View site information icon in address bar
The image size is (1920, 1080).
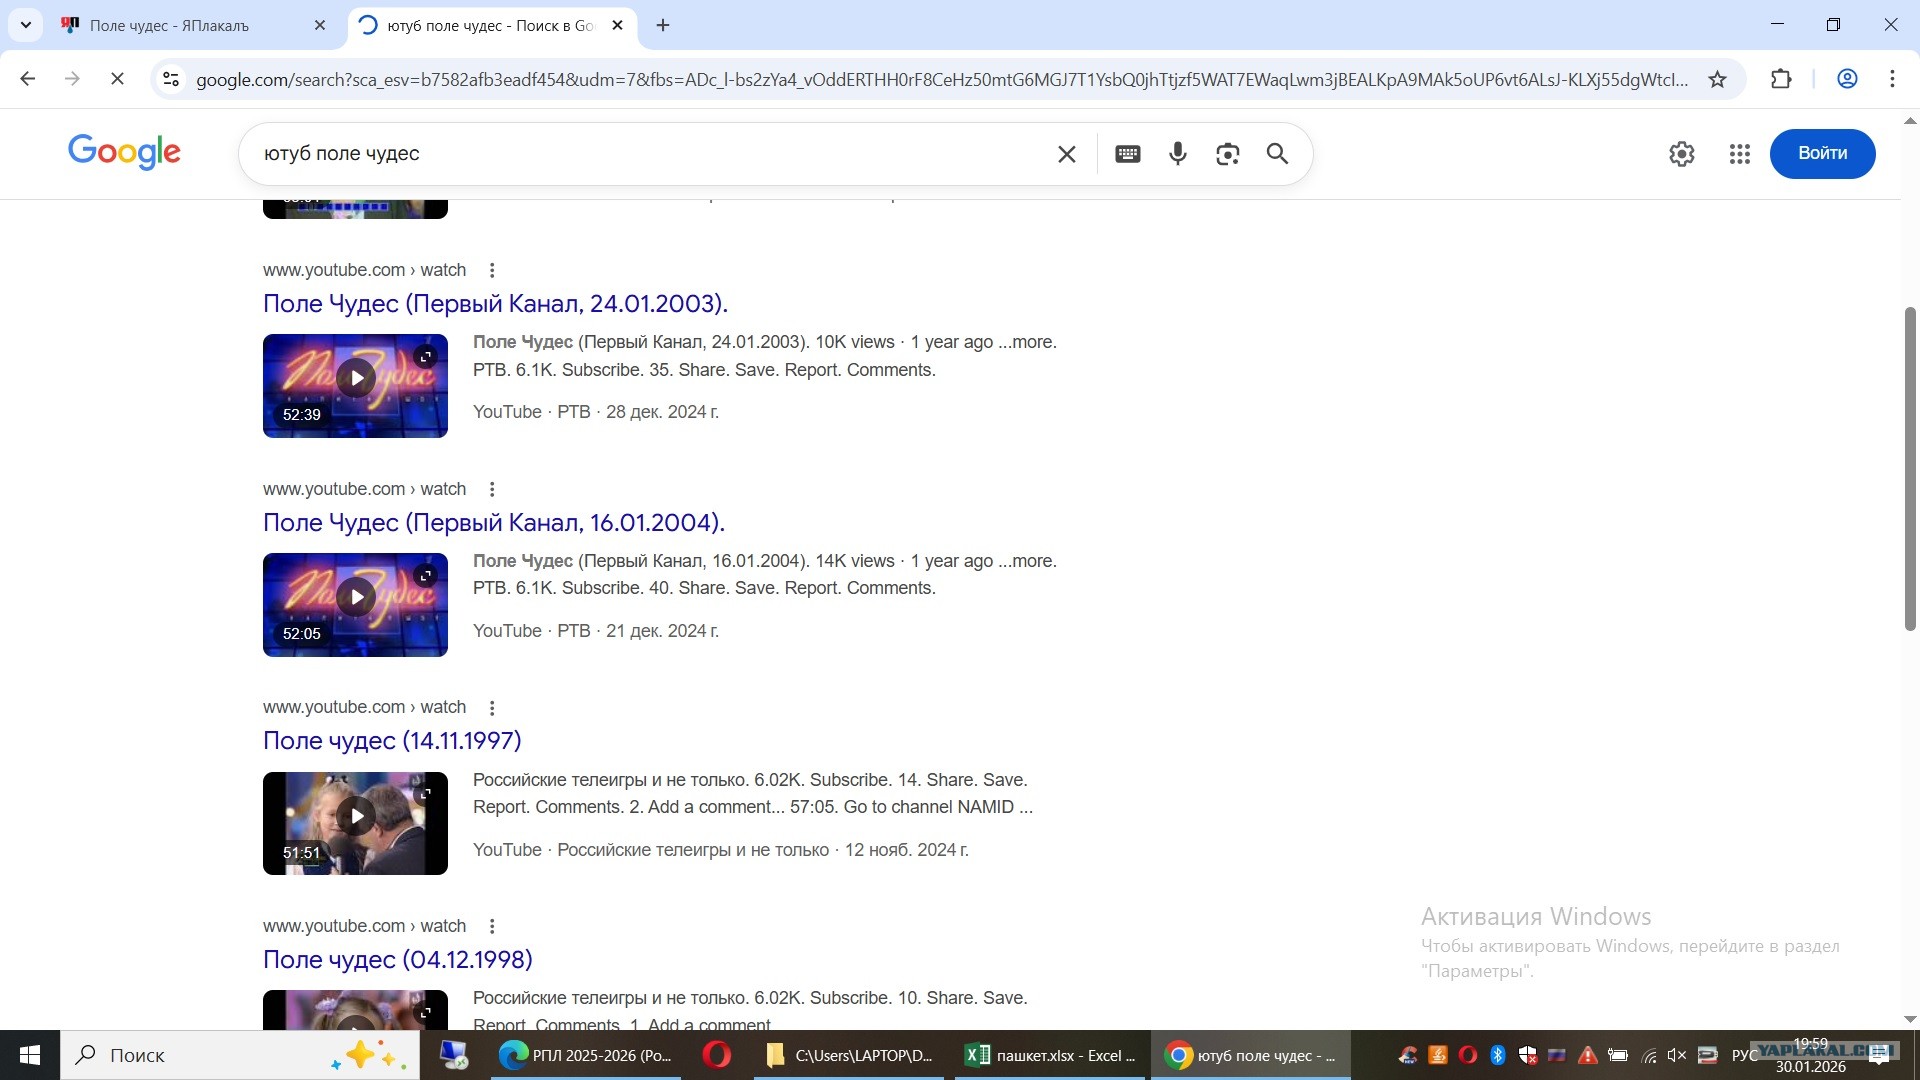(171, 79)
